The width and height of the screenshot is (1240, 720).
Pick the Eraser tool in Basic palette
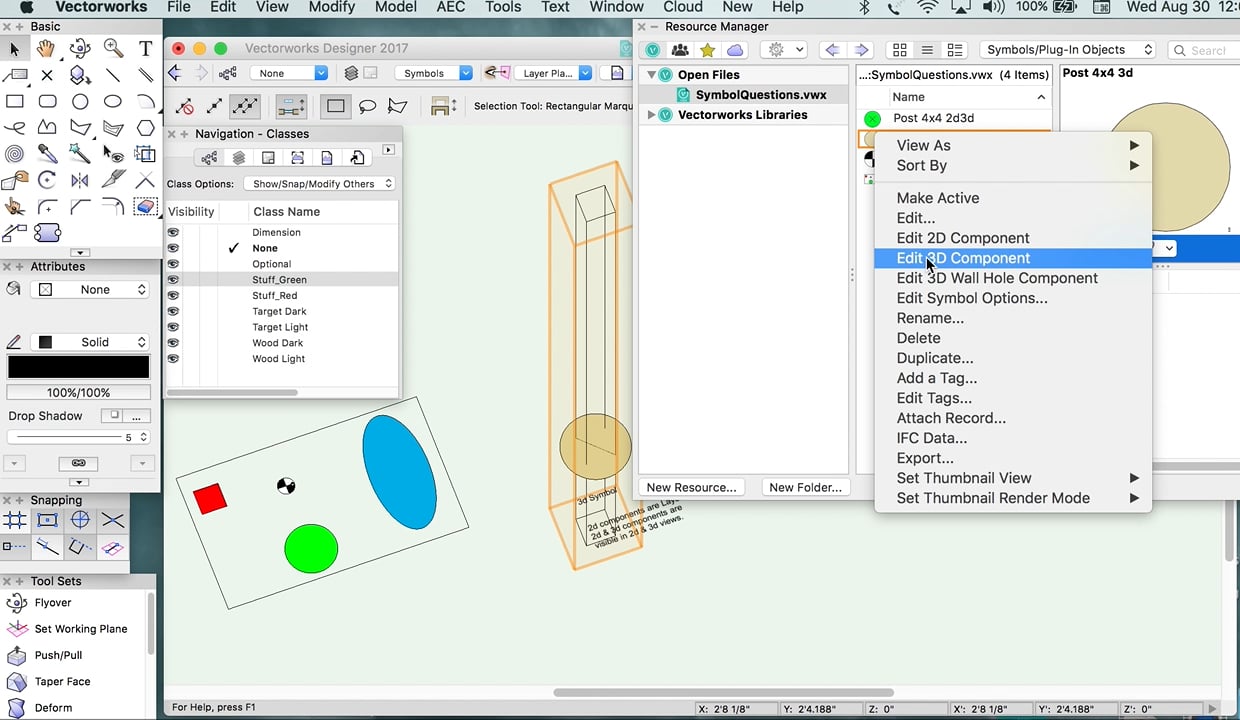pyautogui.click(x=146, y=207)
